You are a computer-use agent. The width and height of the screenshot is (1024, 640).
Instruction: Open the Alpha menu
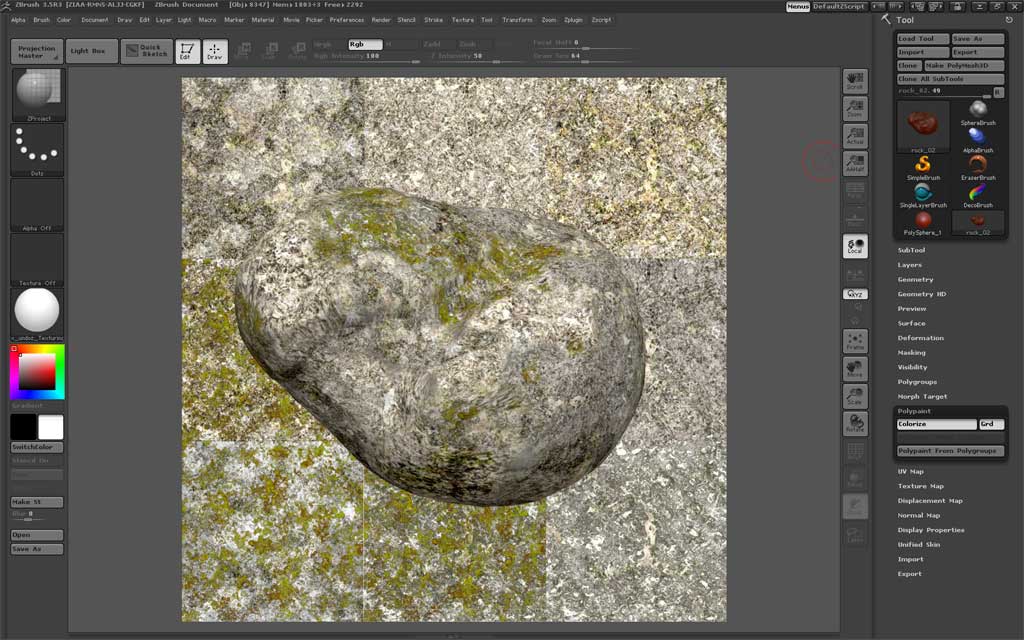(18, 20)
